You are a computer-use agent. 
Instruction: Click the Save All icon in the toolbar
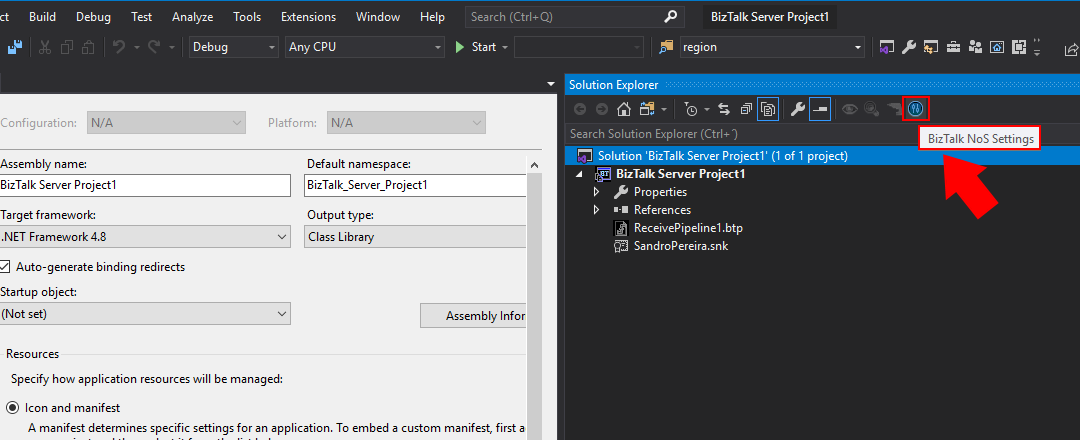point(15,48)
